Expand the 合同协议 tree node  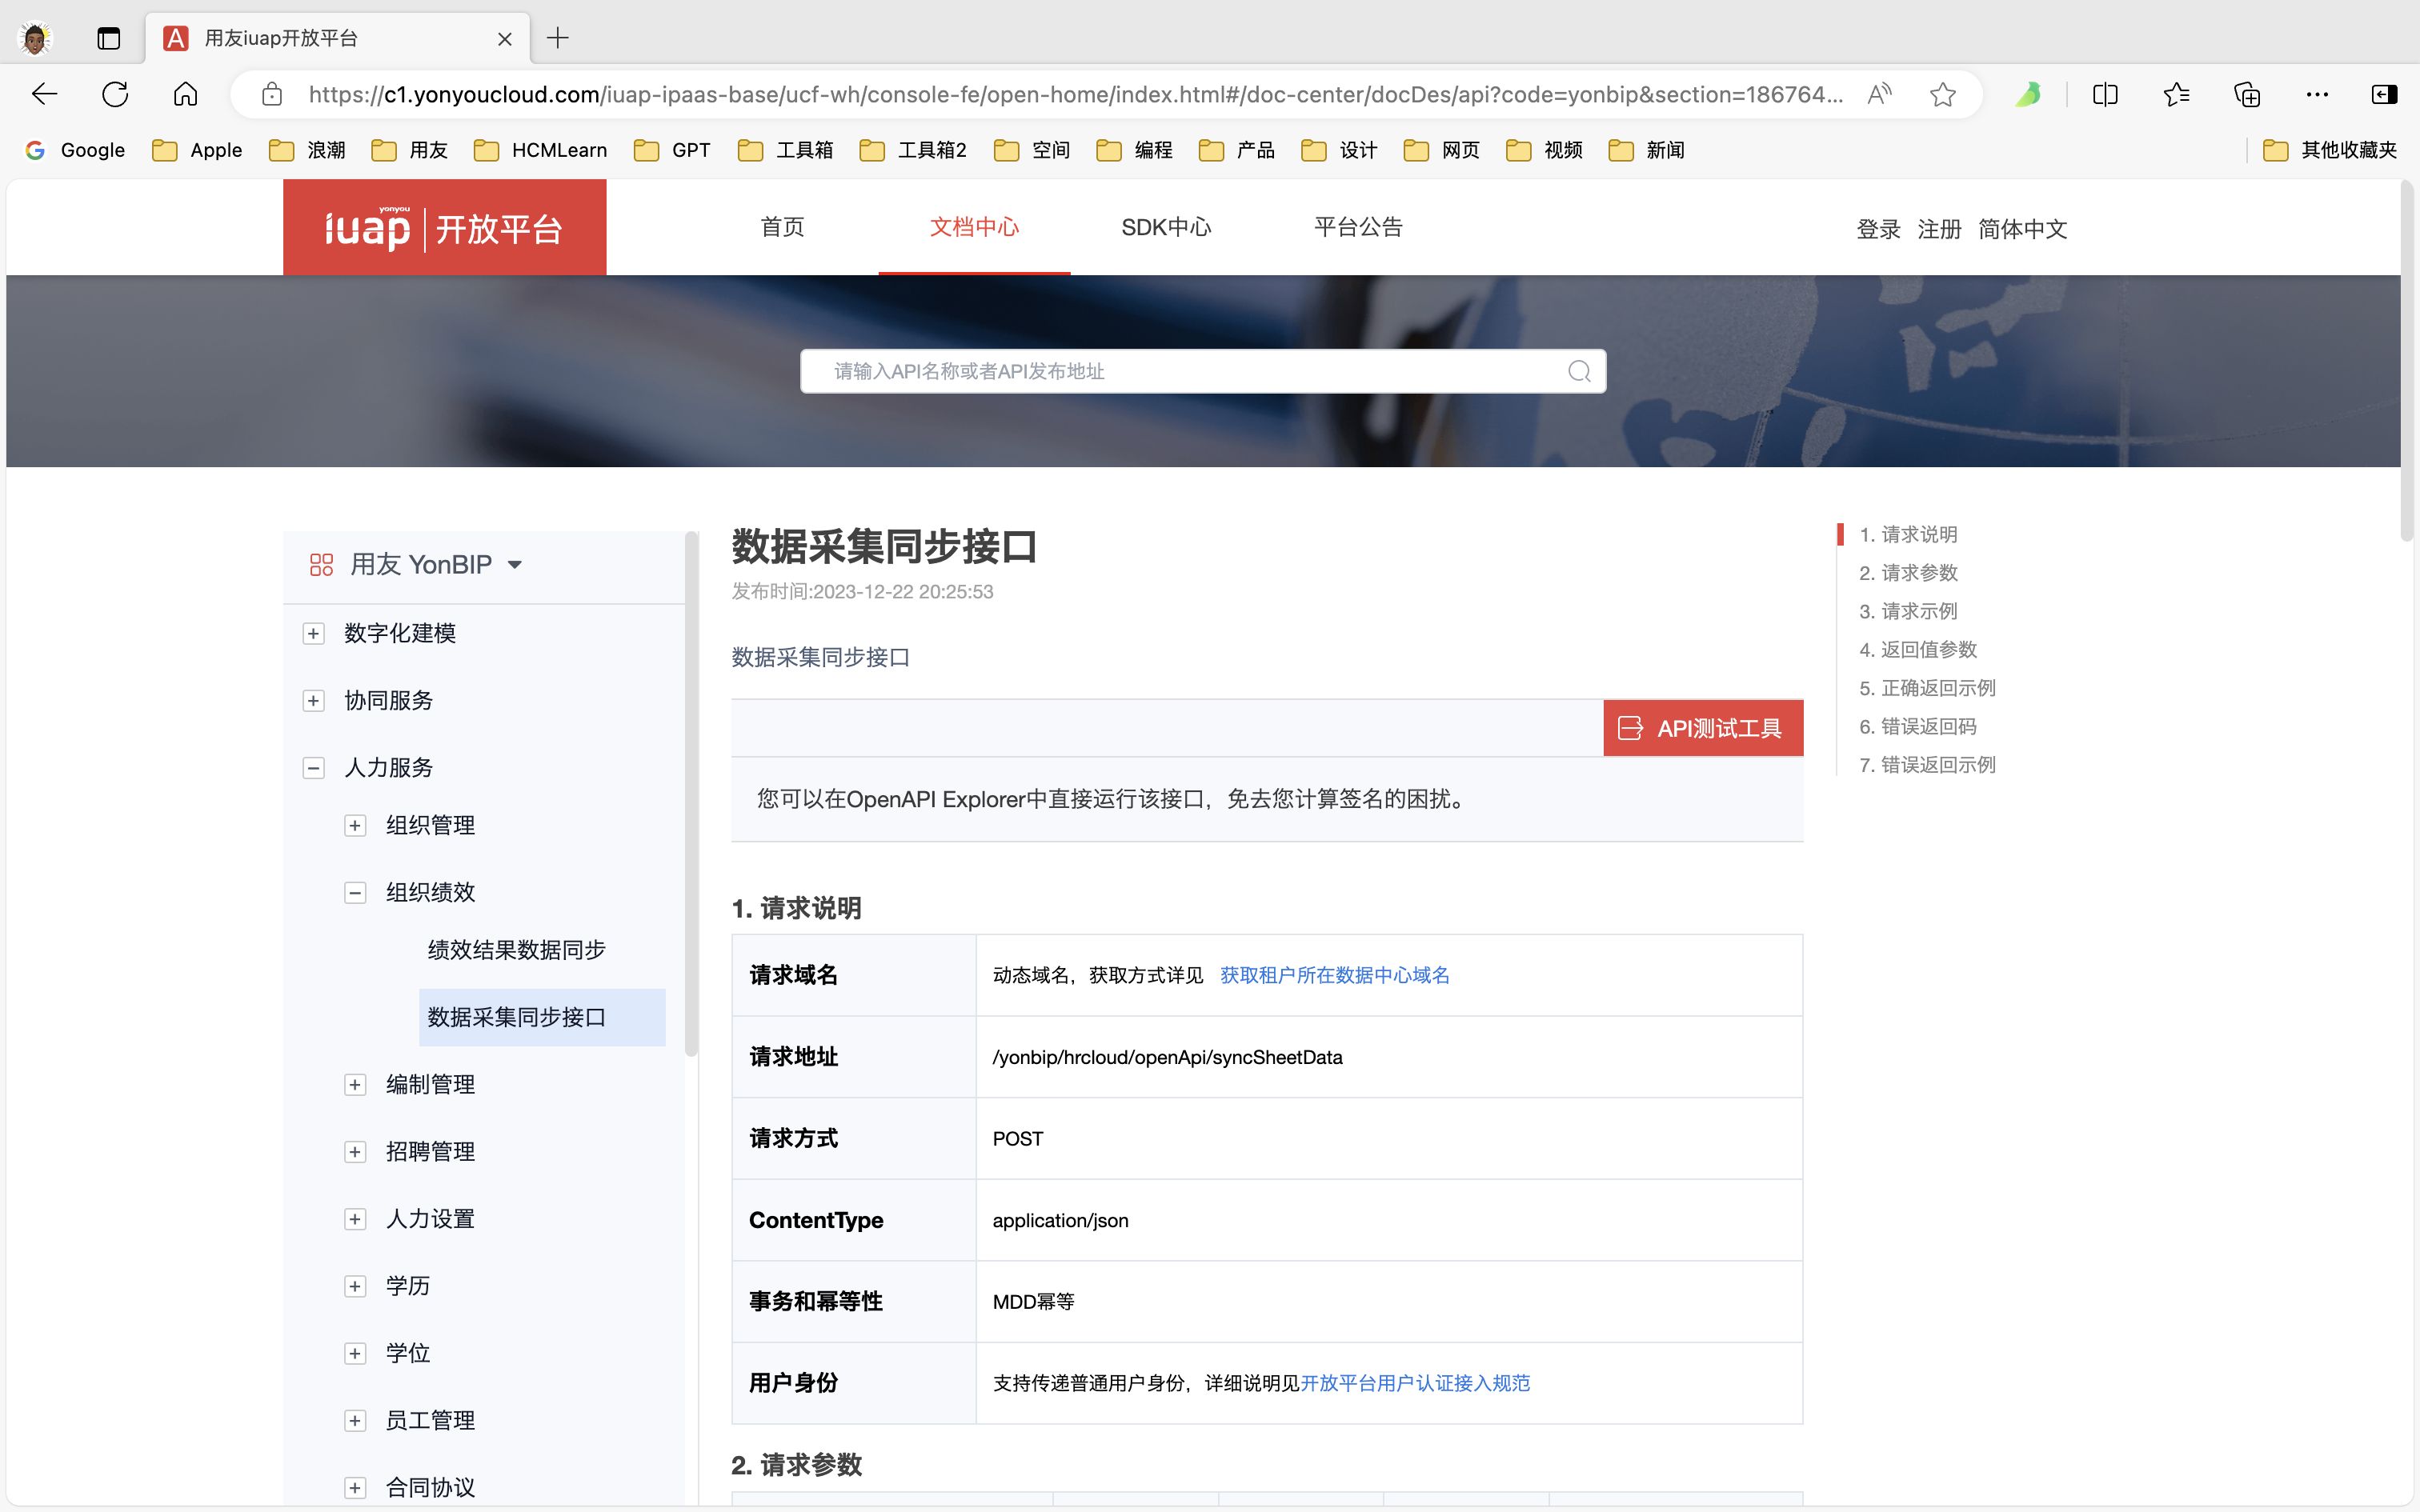pos(355,1487)
